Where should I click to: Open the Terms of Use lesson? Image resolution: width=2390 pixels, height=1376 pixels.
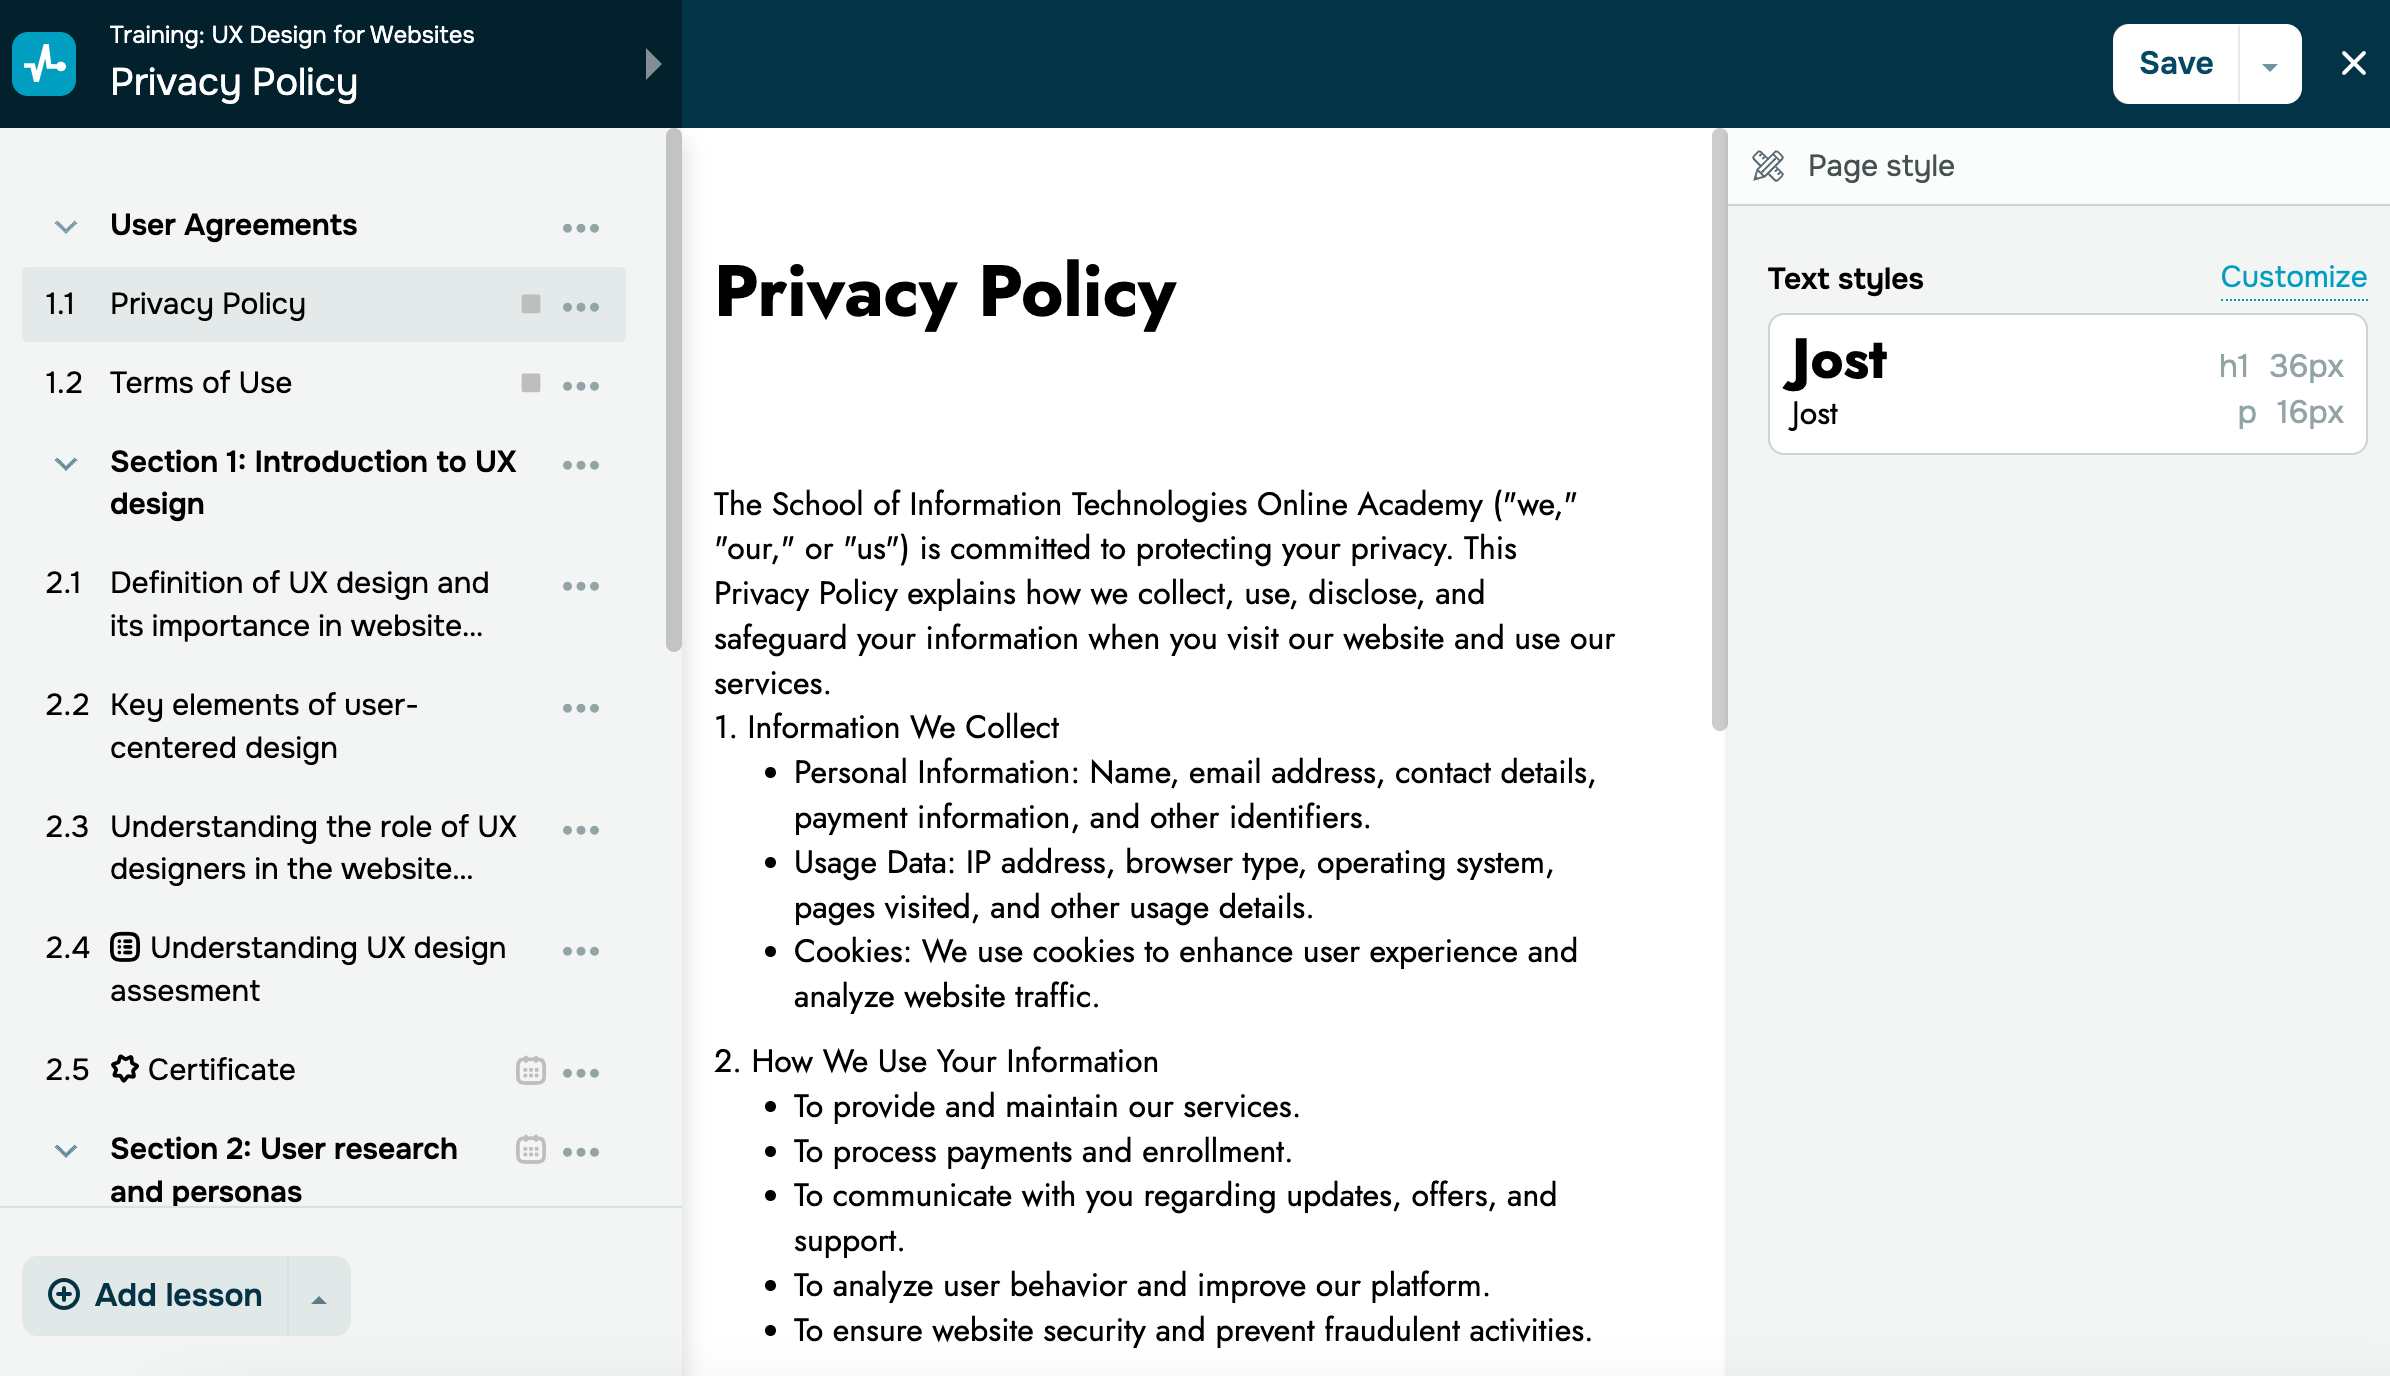pyautogui.click(x=200, y=383)
